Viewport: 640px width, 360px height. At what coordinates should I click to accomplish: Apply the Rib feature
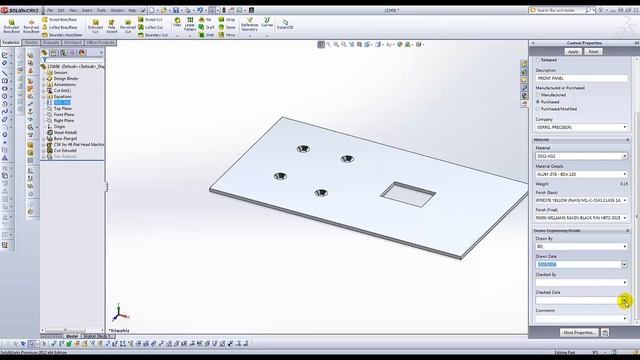pyautogui.click(x=205, y=20)
